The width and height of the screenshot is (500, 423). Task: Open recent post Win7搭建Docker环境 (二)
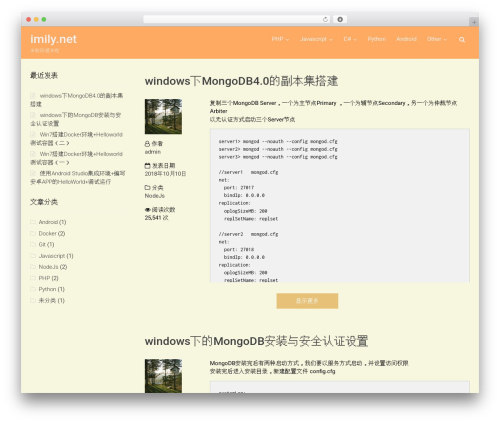click(77, 138)
